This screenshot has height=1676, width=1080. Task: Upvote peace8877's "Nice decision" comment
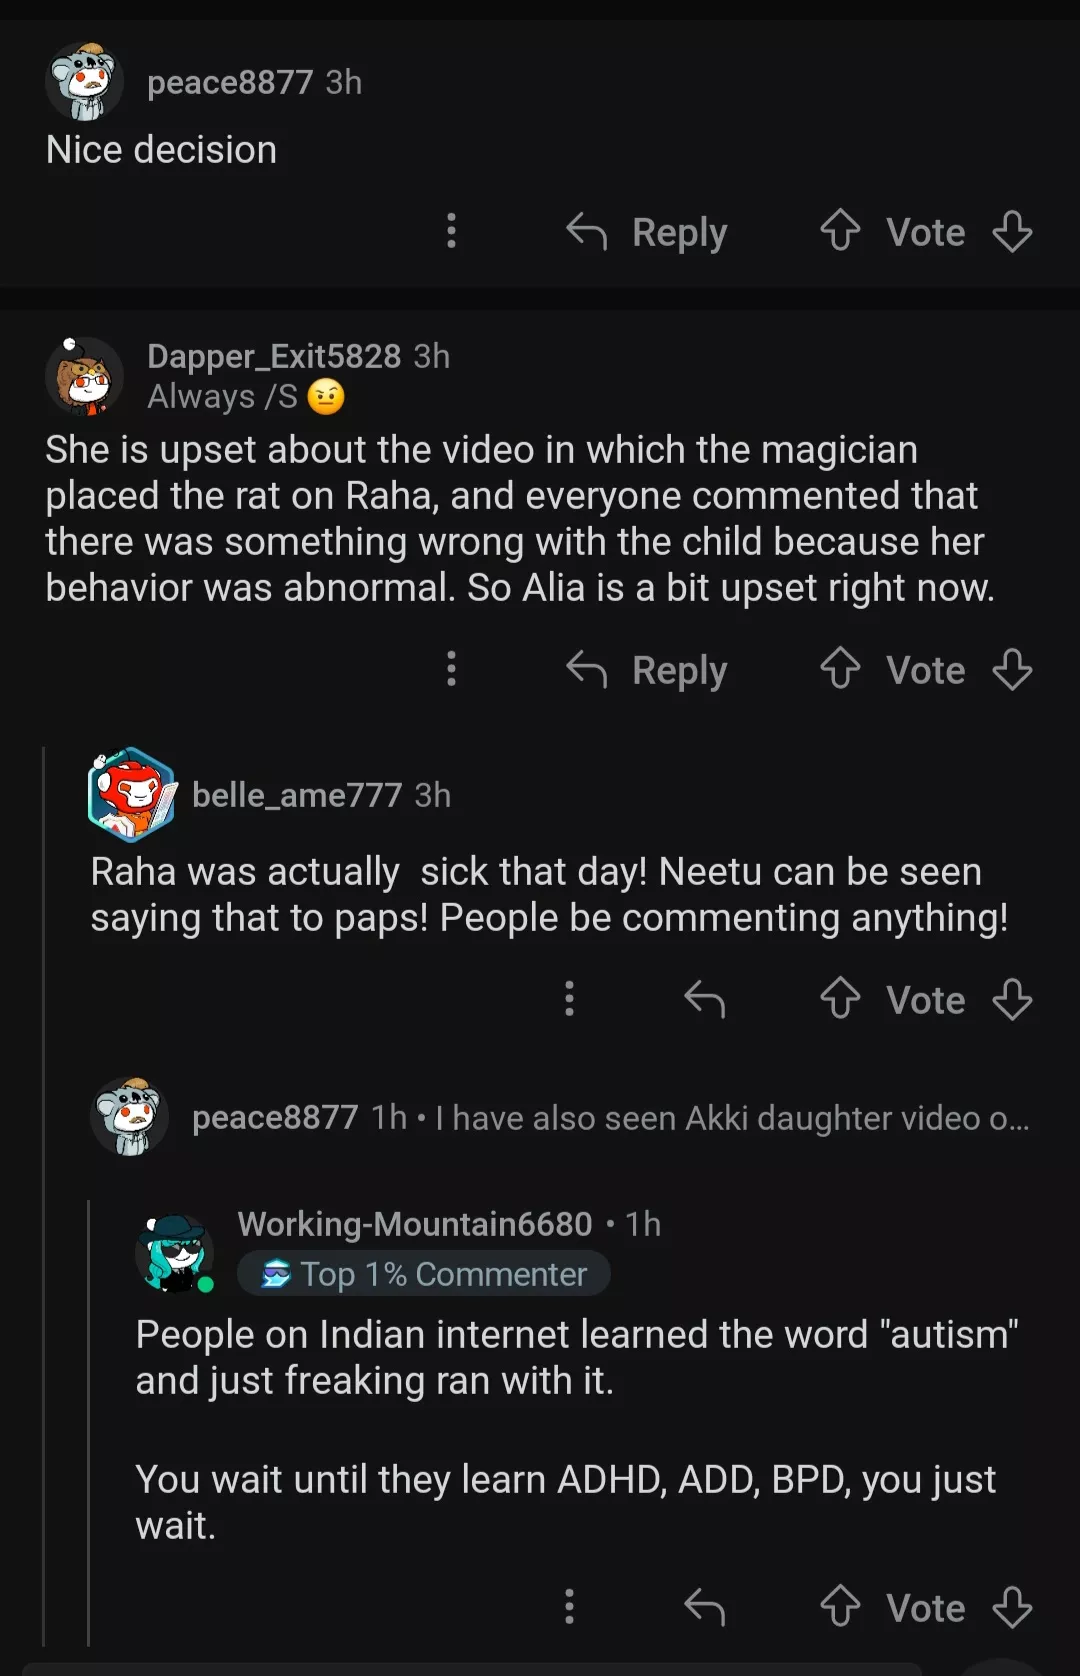840,231
